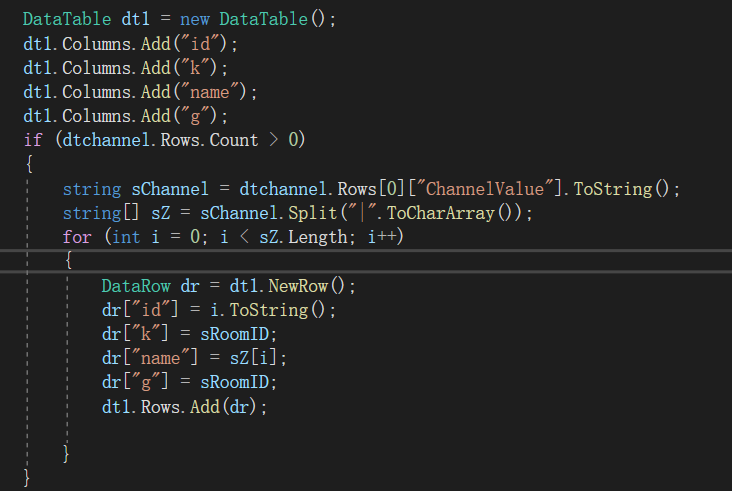
Task: Click the "if" keyword
Action: (x=32, y=139)
